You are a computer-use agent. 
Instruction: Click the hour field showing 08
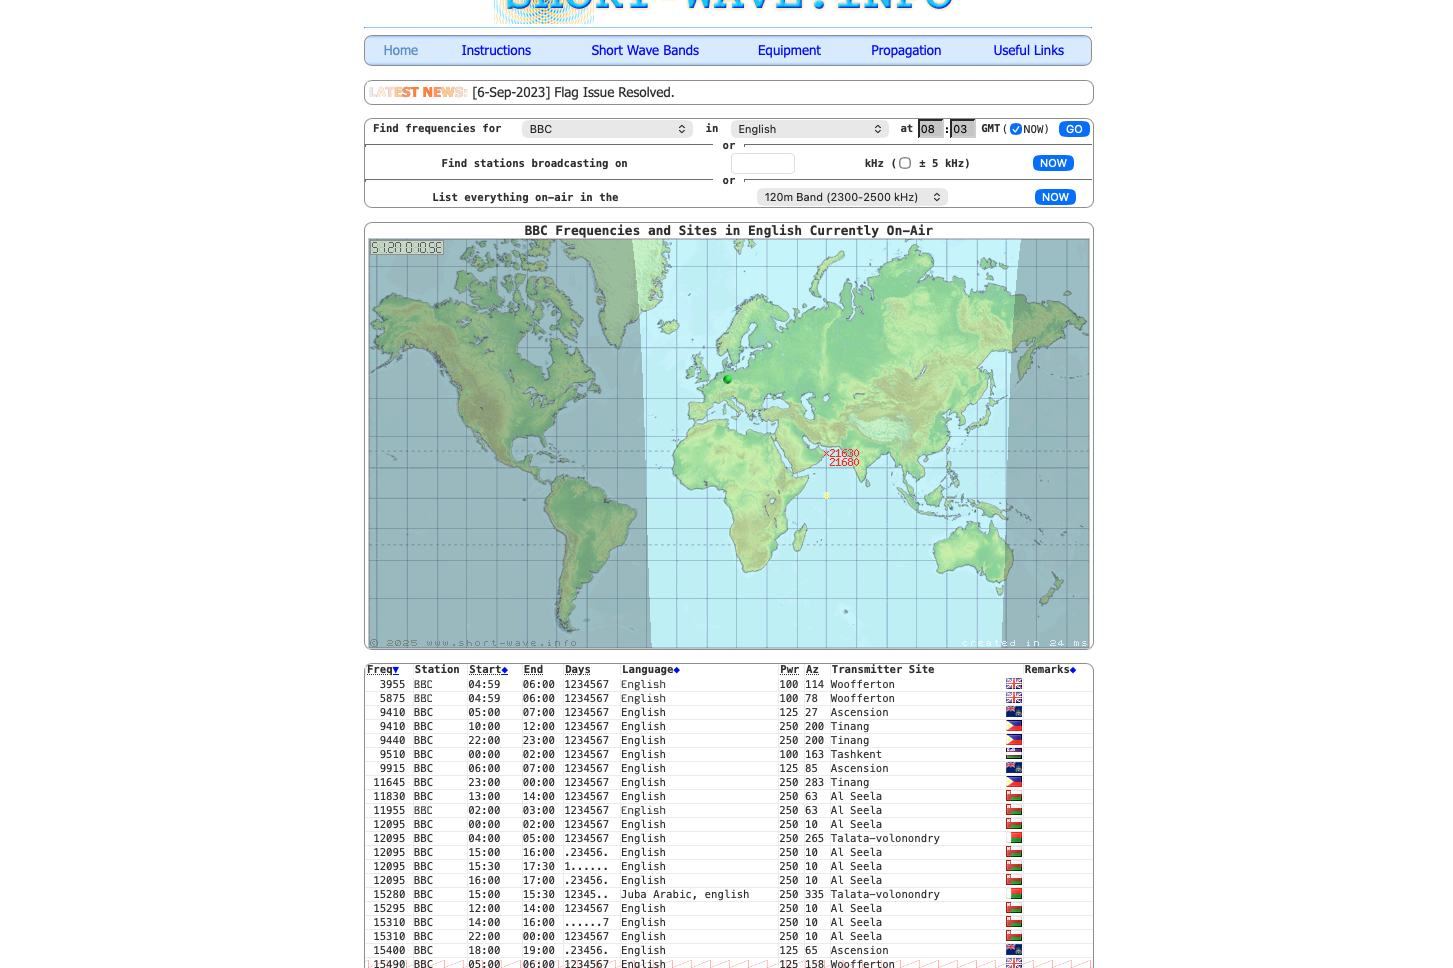pyautogui.click(x=930, y=129)
